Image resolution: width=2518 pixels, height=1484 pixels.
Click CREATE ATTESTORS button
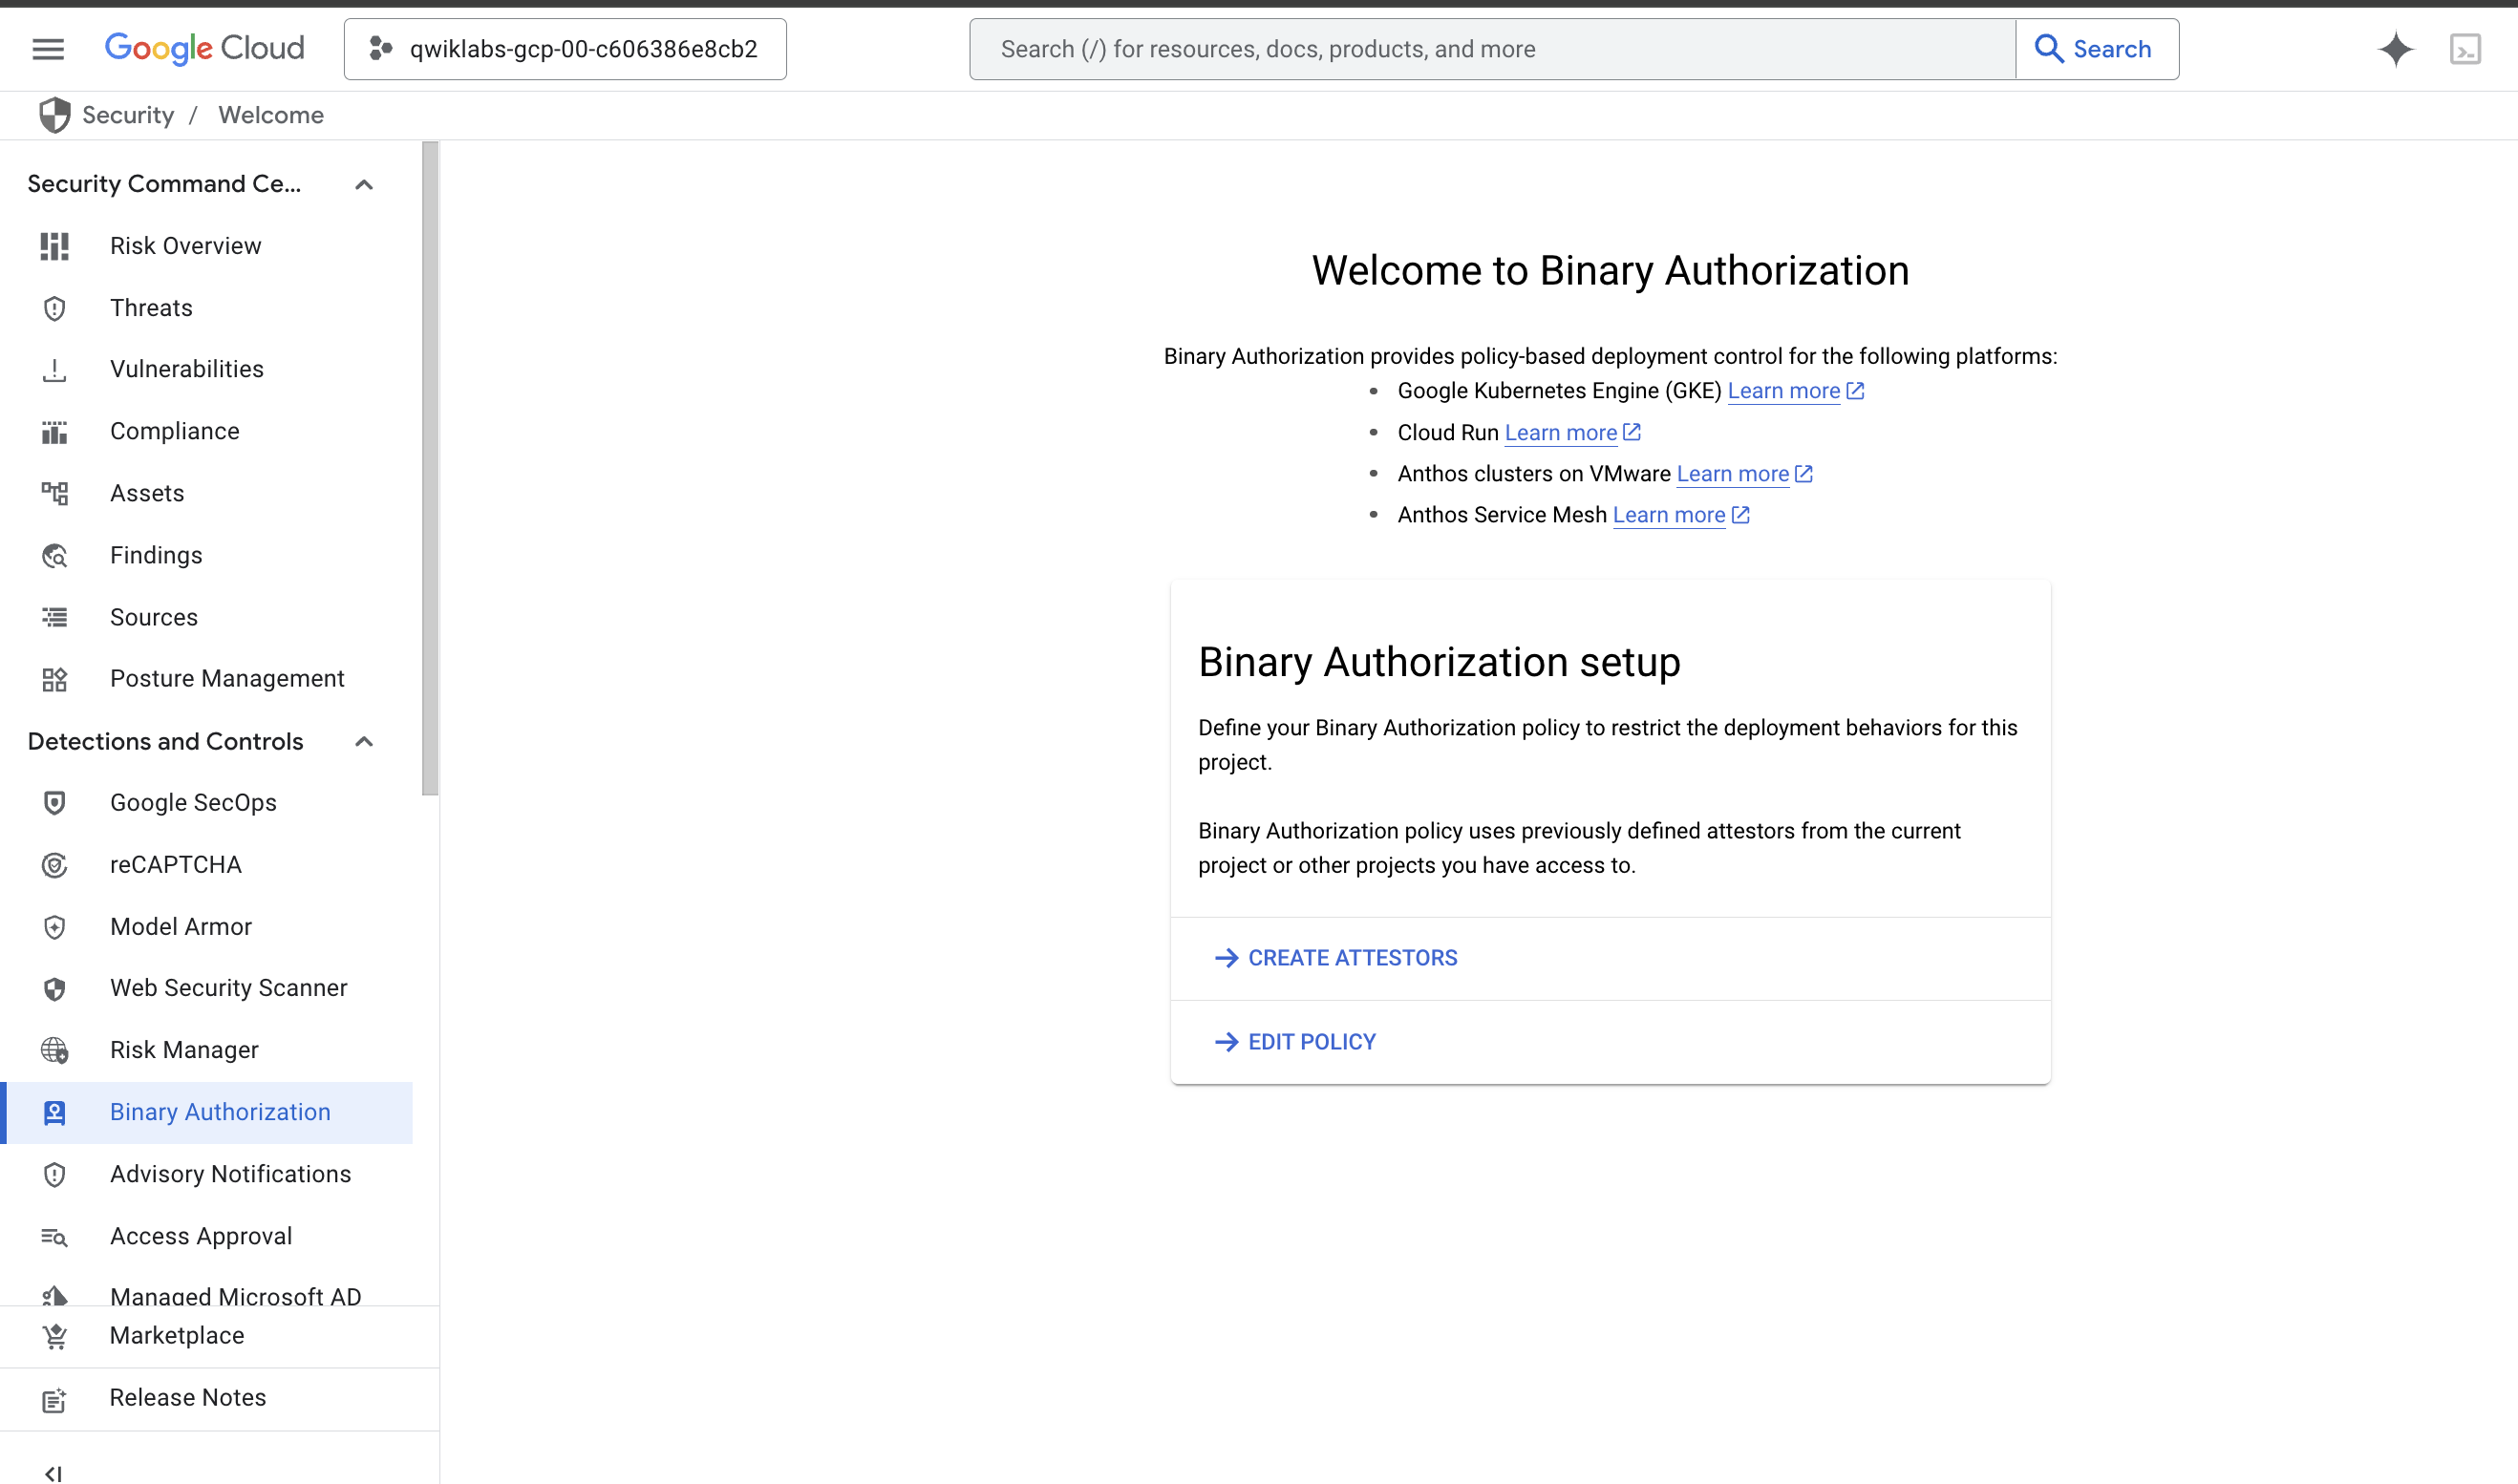point(1335,958)
